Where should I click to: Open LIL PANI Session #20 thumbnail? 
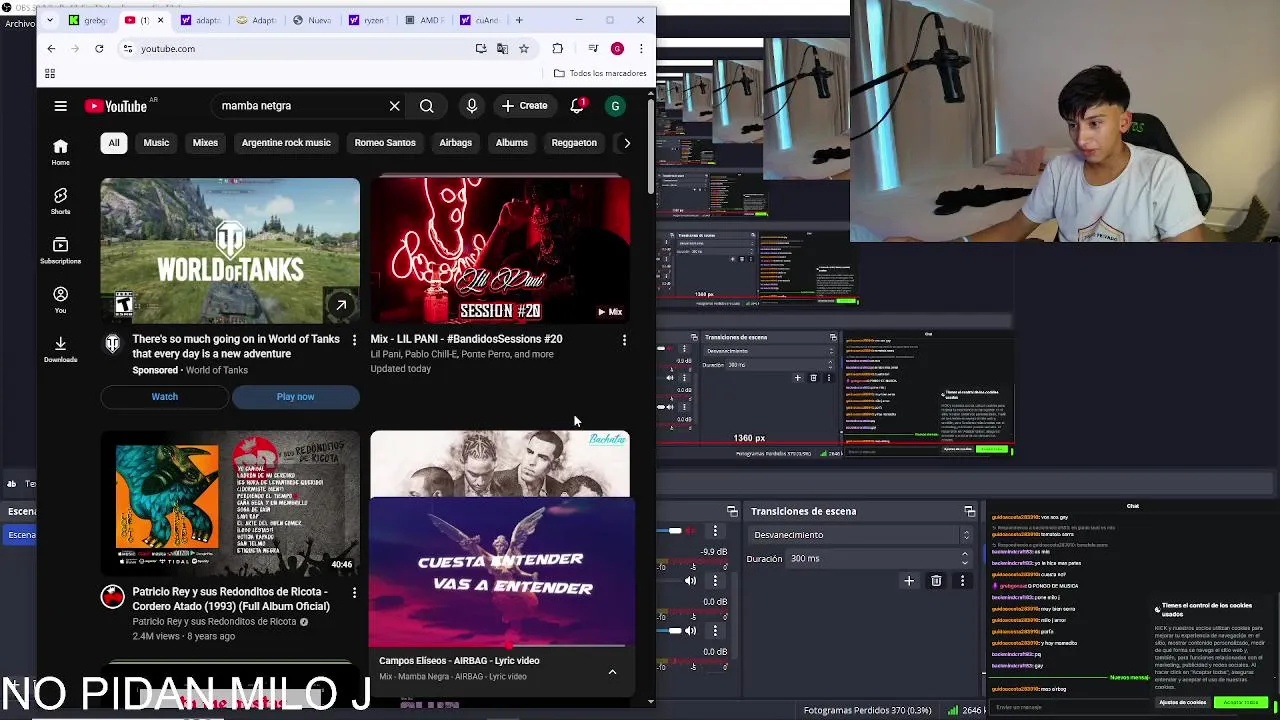[x=500, y=251]
